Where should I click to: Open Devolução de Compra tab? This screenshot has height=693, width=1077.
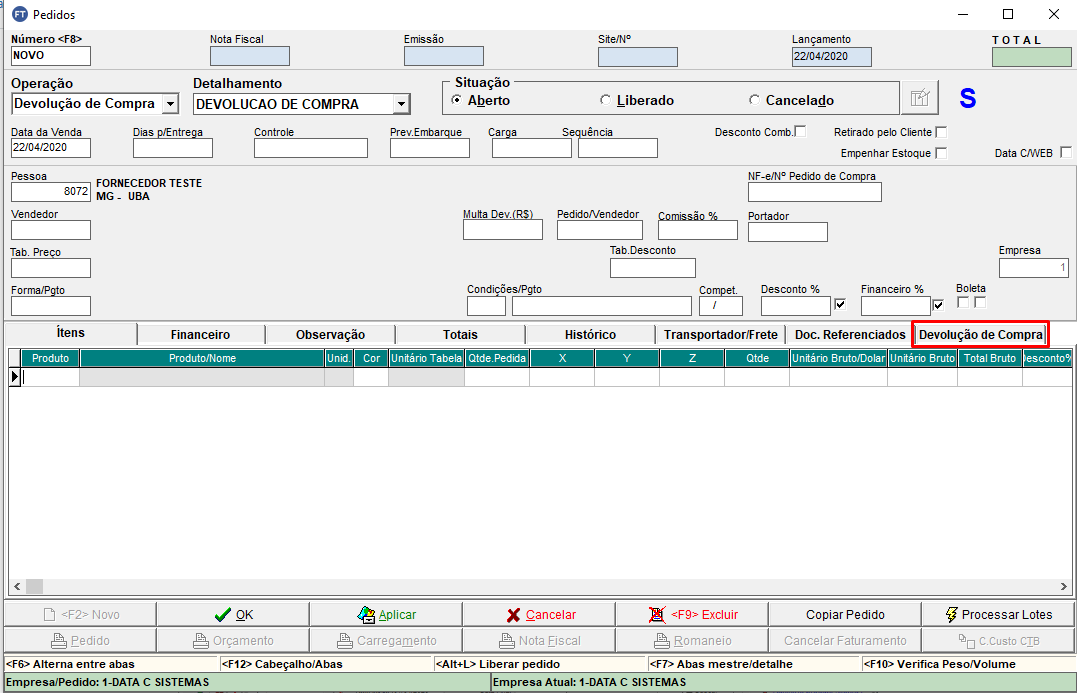pos(980,334)
